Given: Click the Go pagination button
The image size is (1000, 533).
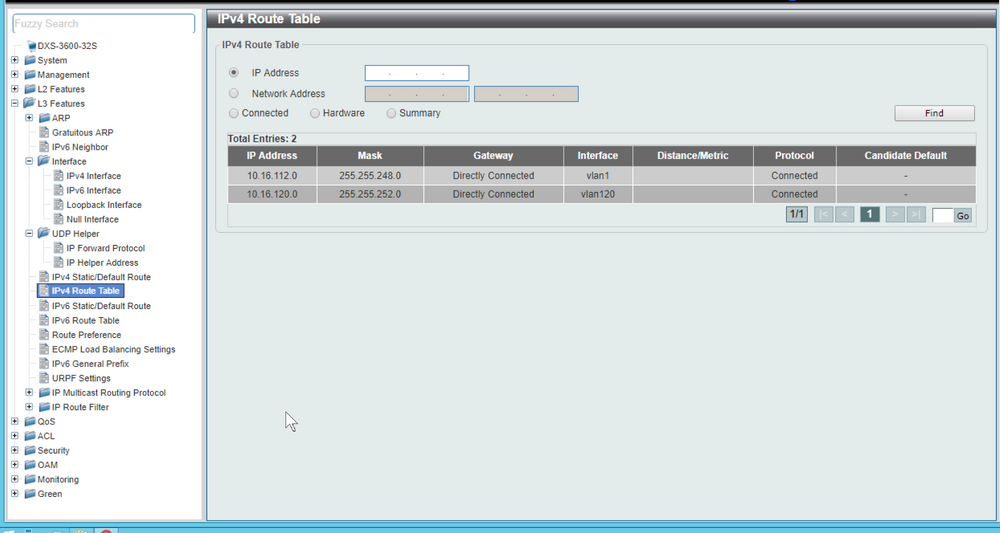Looking at the screenshot, I should (x=962, y=215).
